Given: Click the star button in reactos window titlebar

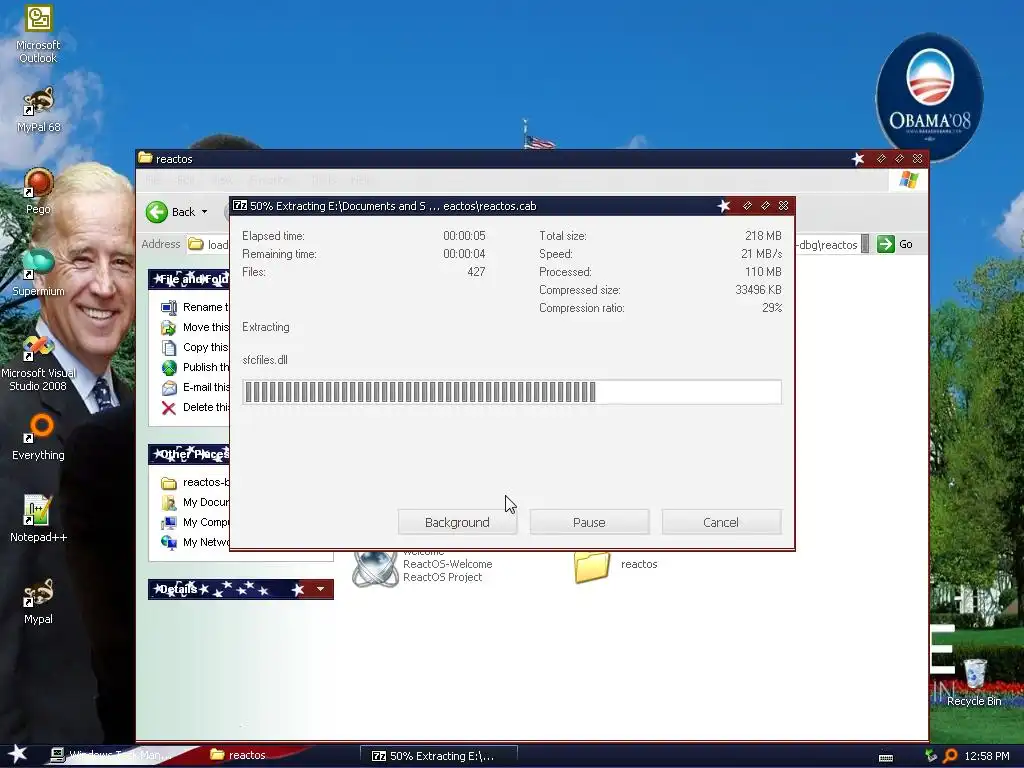Looking at the screenshot, I should tap(857, 159).
